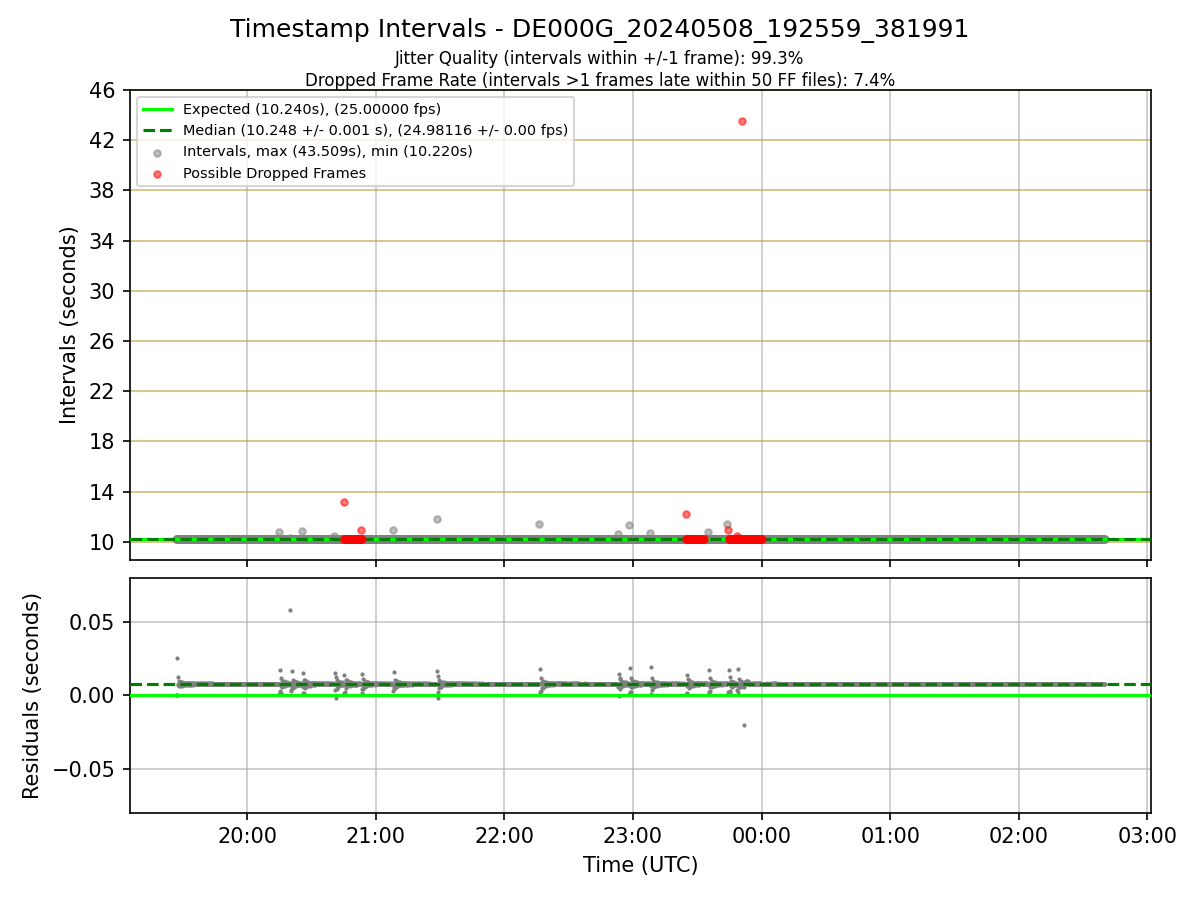Click the 01:00 x-axis tick label

point(890,836)
